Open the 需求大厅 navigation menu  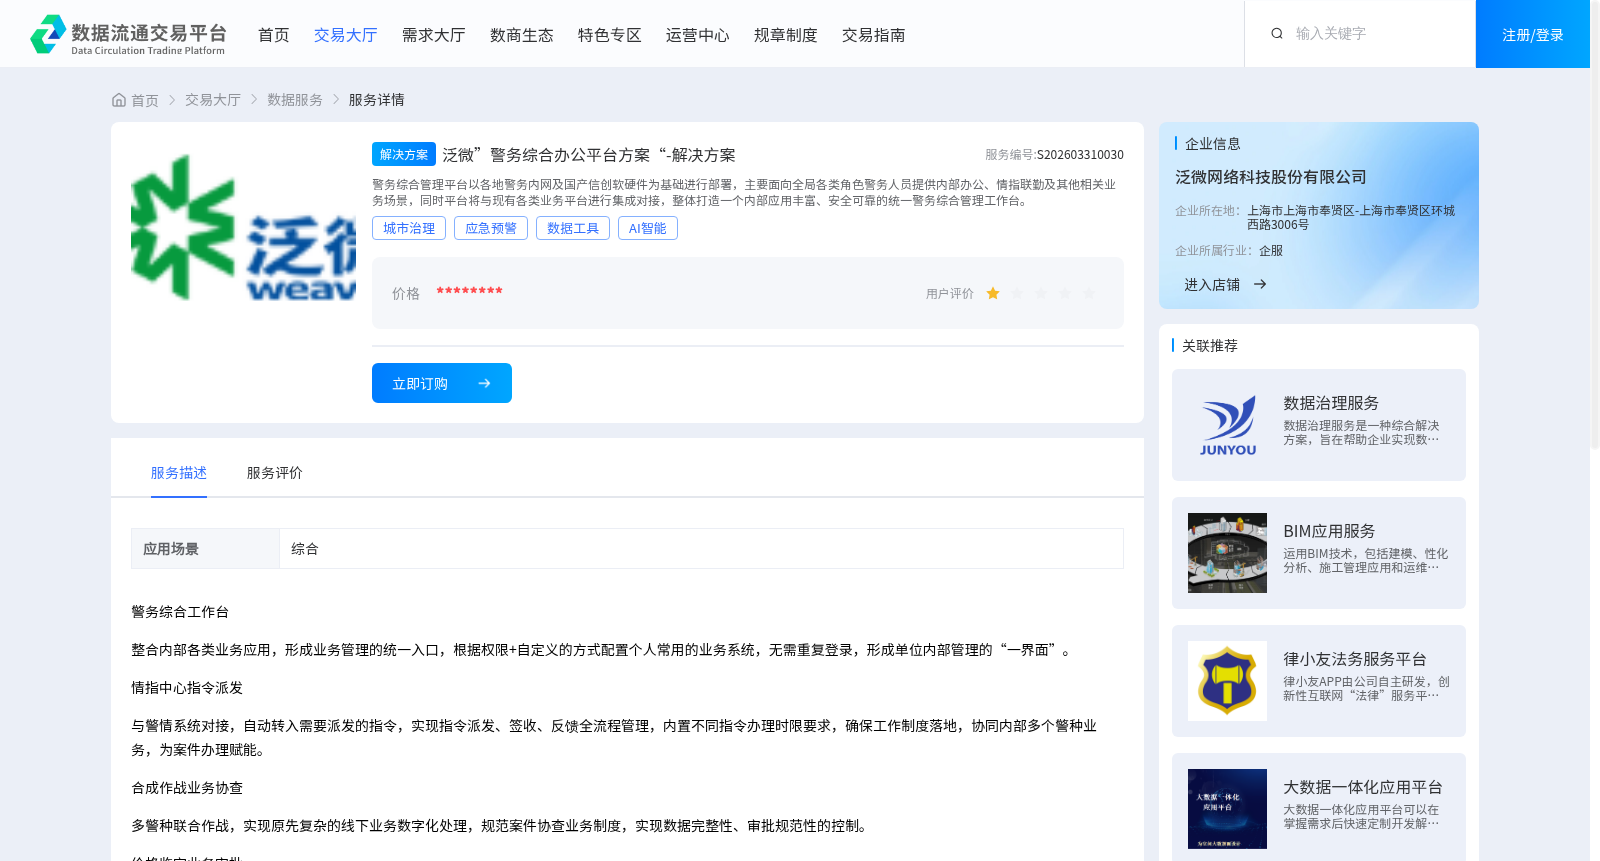pyautogui.click(x=434, y=35)
